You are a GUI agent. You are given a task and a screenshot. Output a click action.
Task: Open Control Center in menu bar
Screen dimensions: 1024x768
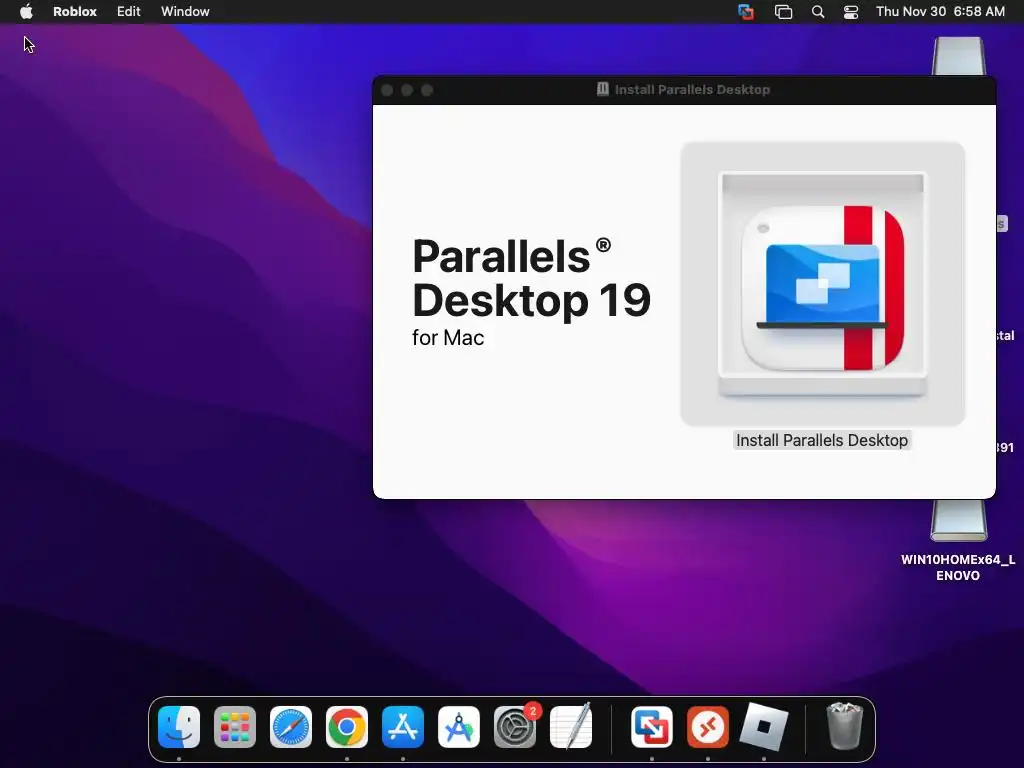pyautogui.click(x=850, y=12)
